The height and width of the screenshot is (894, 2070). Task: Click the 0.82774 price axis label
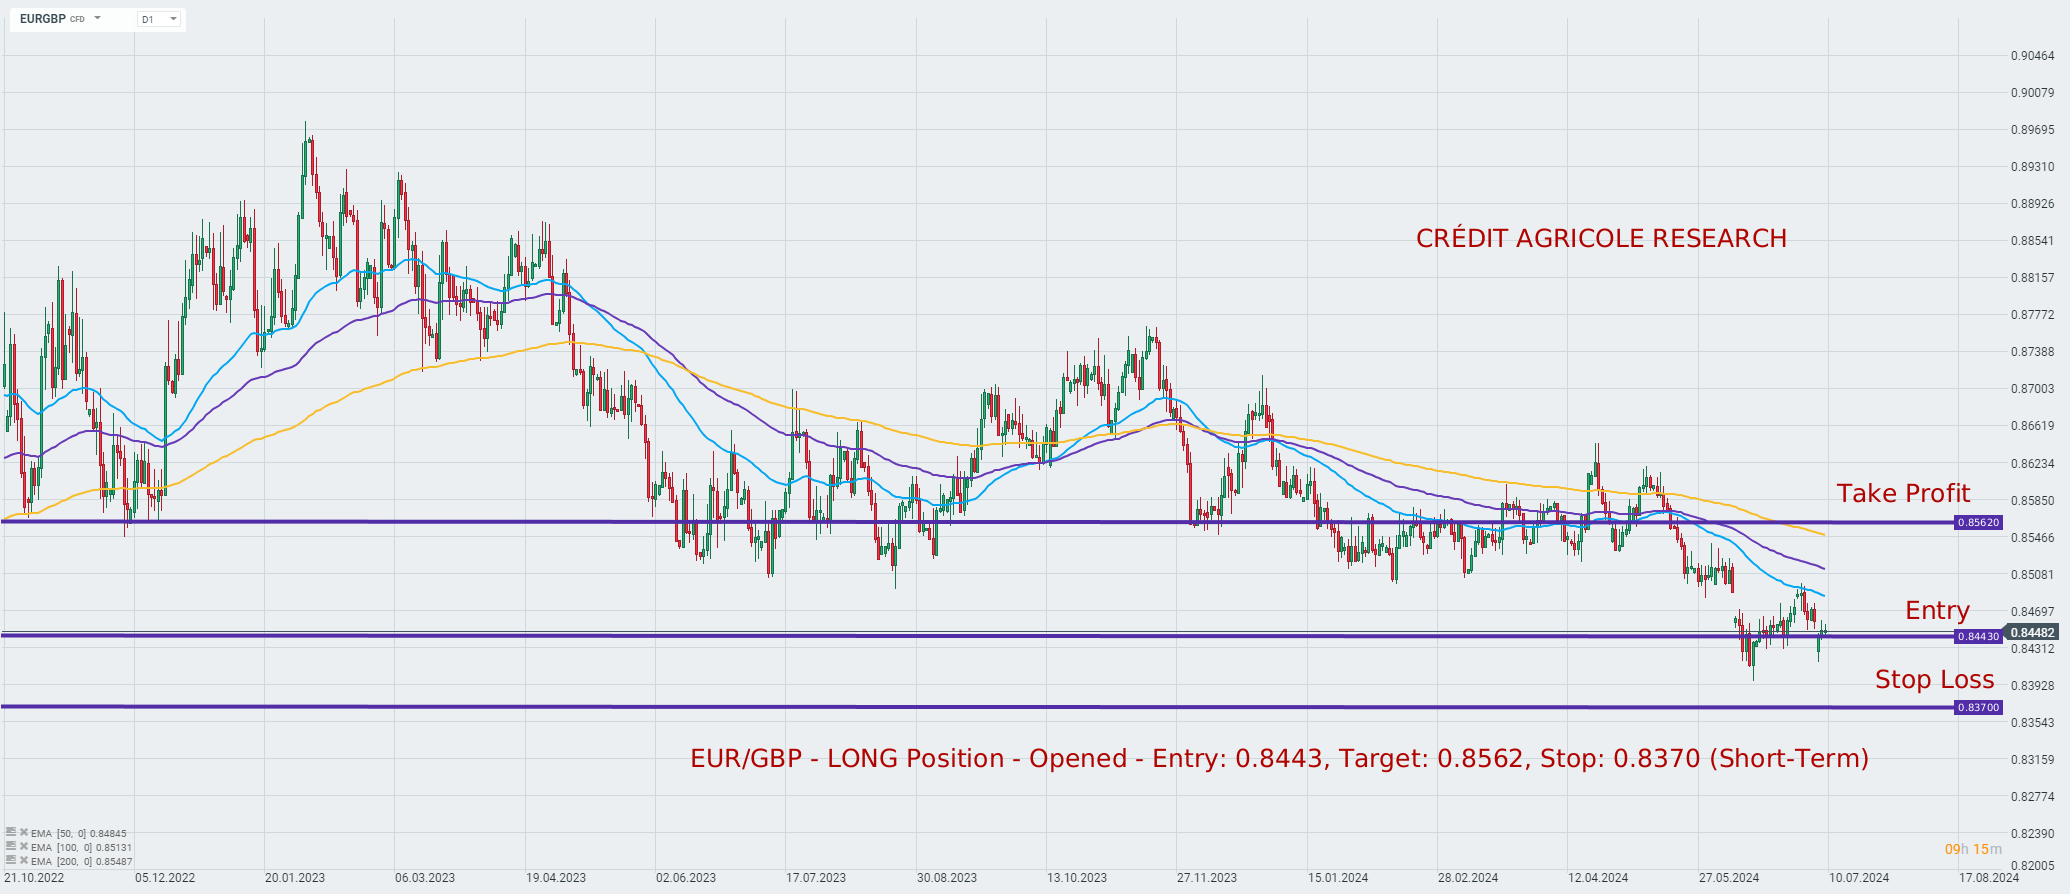(2033, 797)
